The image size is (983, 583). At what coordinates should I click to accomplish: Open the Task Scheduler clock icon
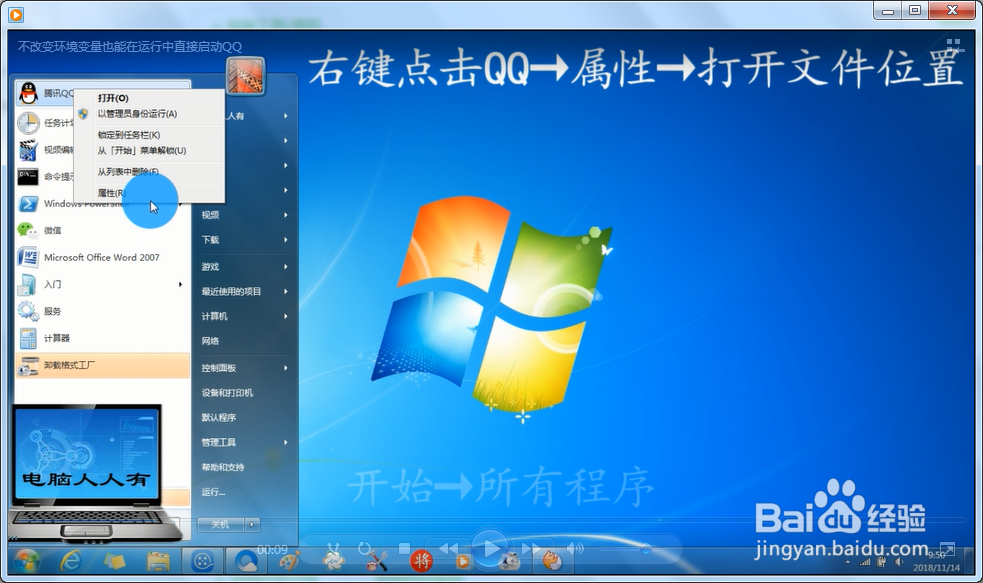(x=28, y=123)
